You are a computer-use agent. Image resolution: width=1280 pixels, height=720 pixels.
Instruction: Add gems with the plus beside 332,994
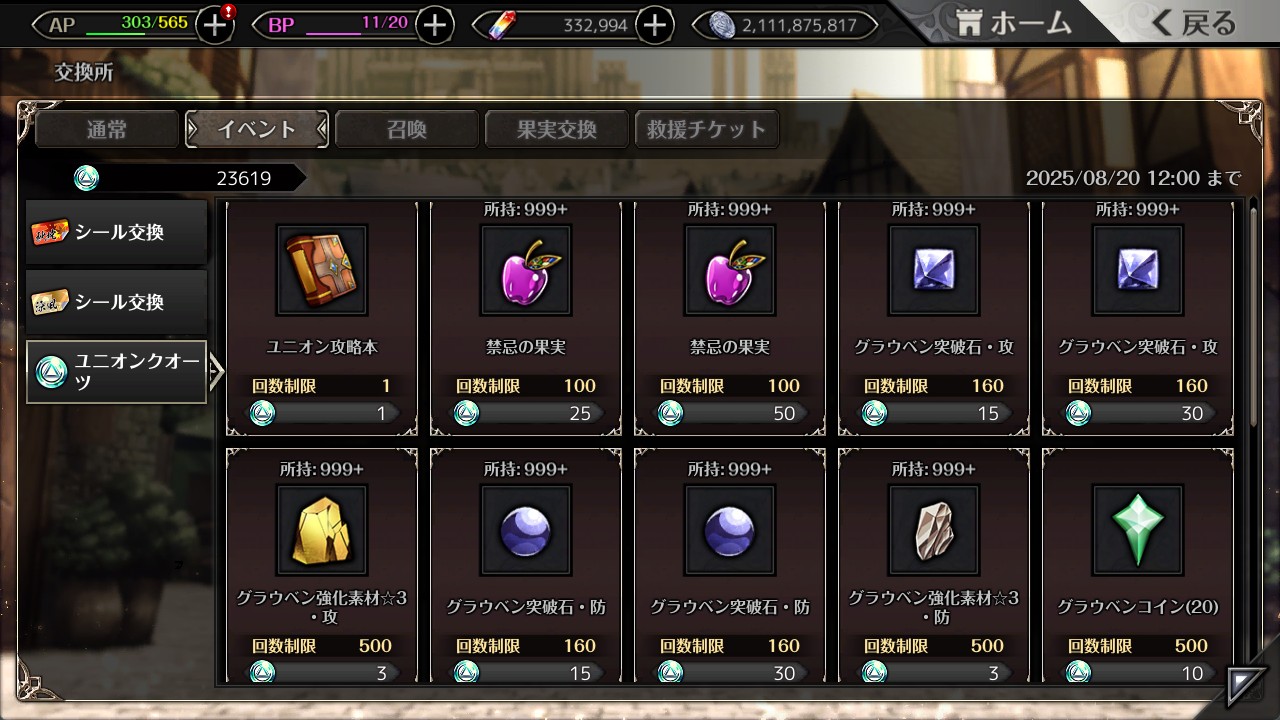654,25
